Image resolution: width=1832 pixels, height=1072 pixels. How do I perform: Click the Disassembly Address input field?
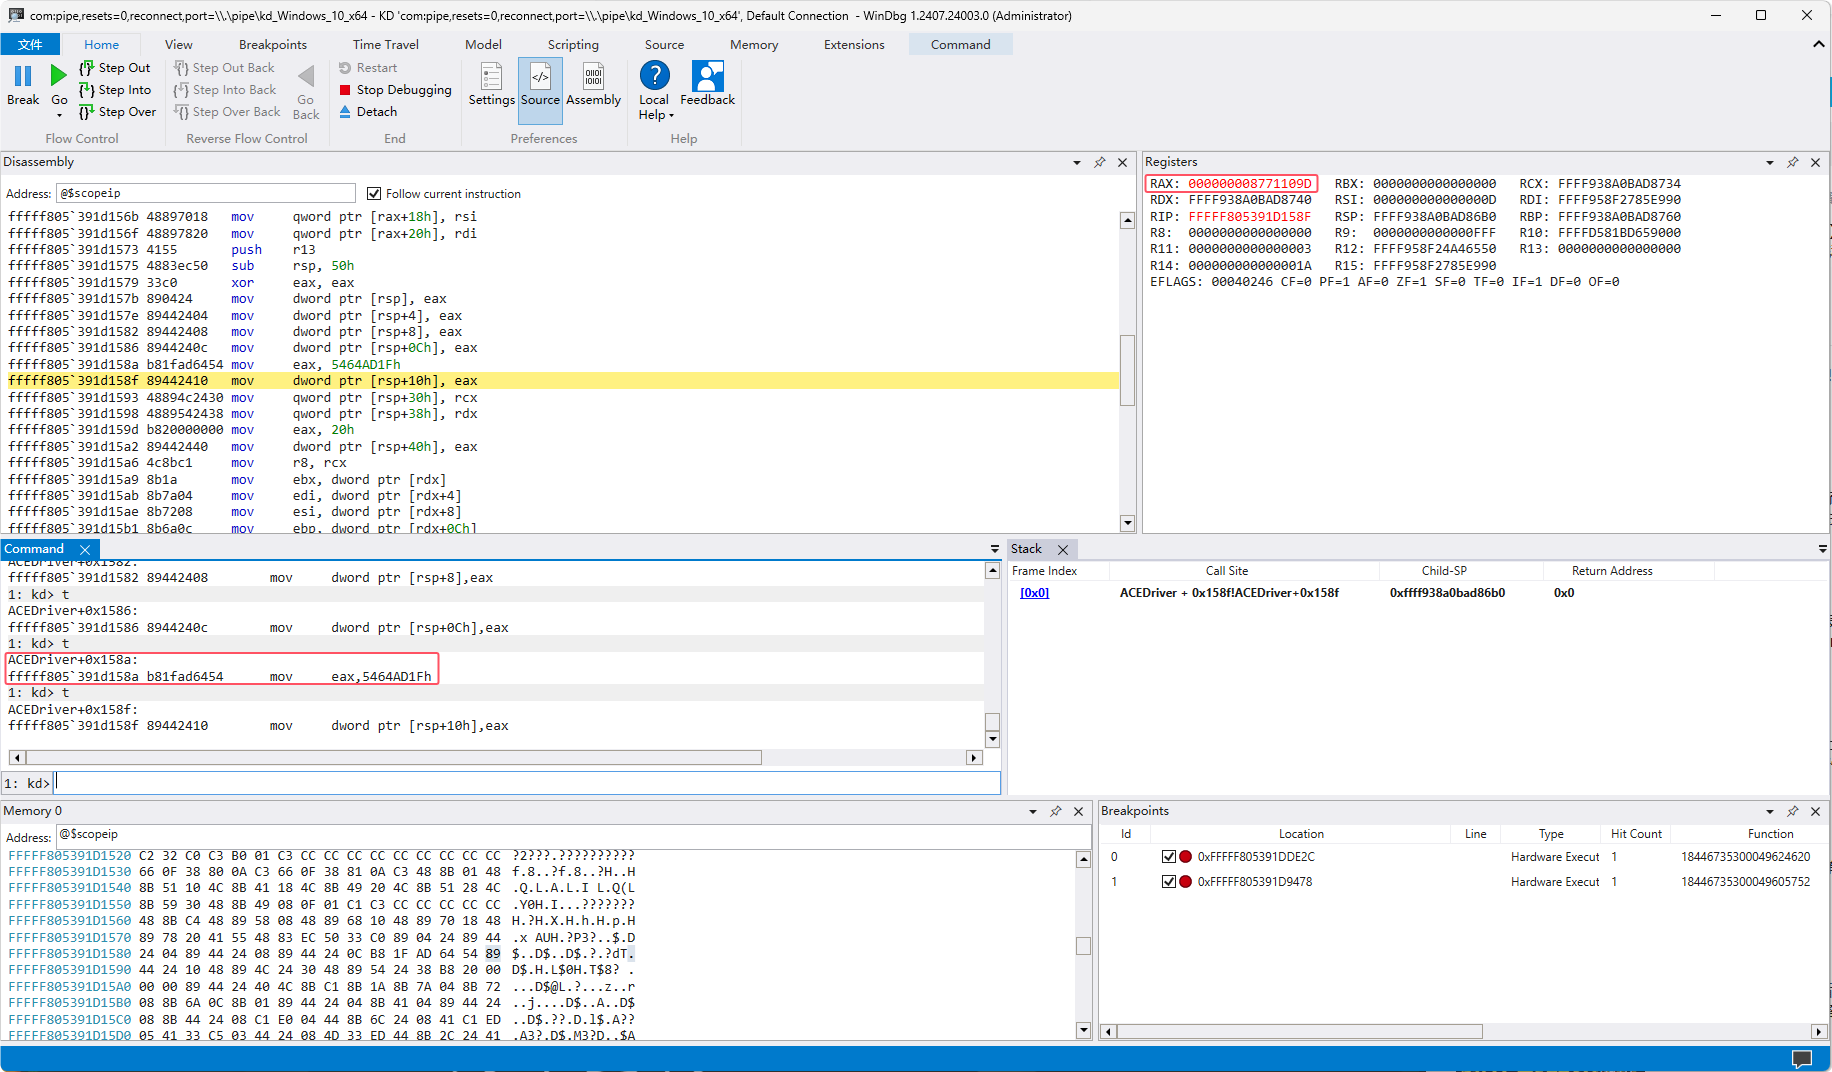(x=205, y=193)
